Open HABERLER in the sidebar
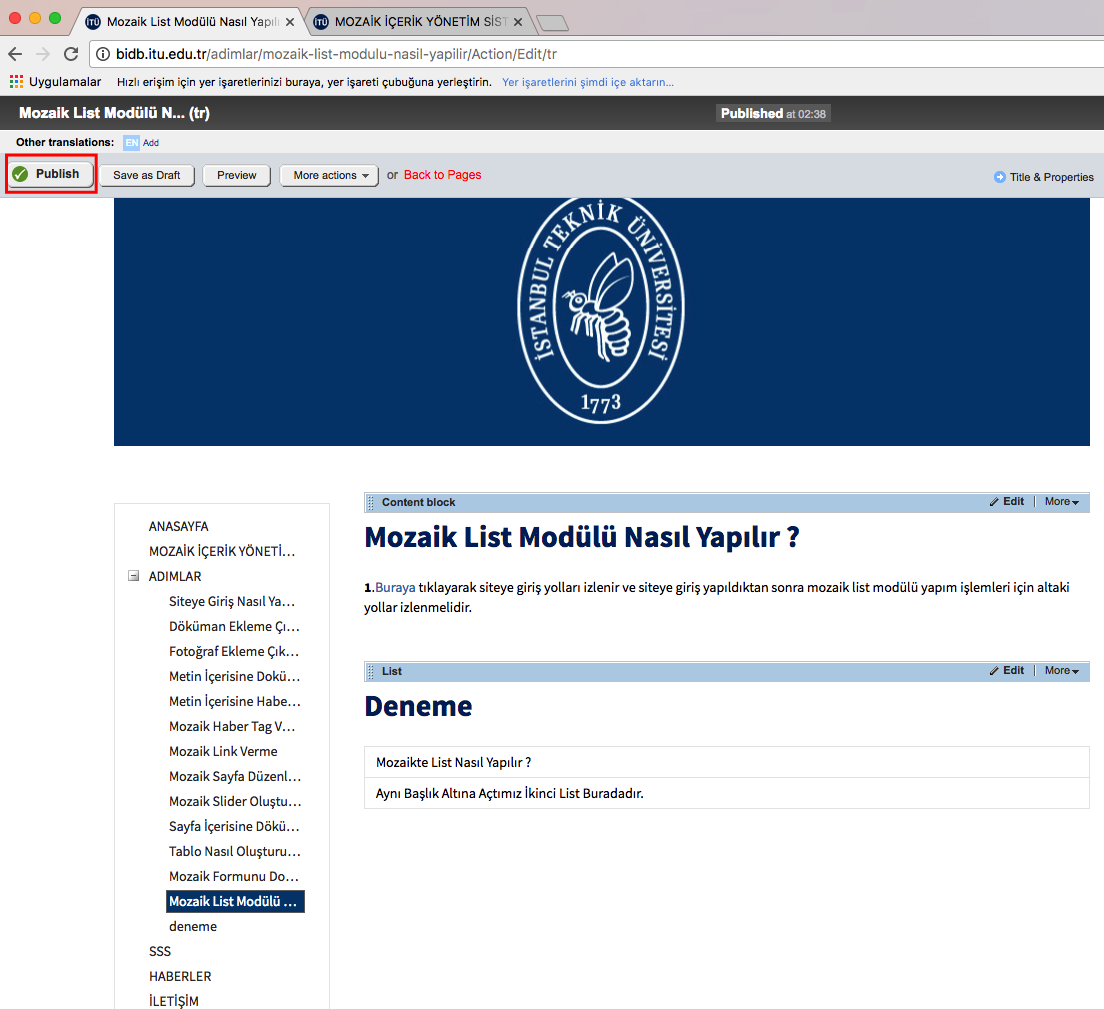 pyautogui.click(x=180, y=977)
